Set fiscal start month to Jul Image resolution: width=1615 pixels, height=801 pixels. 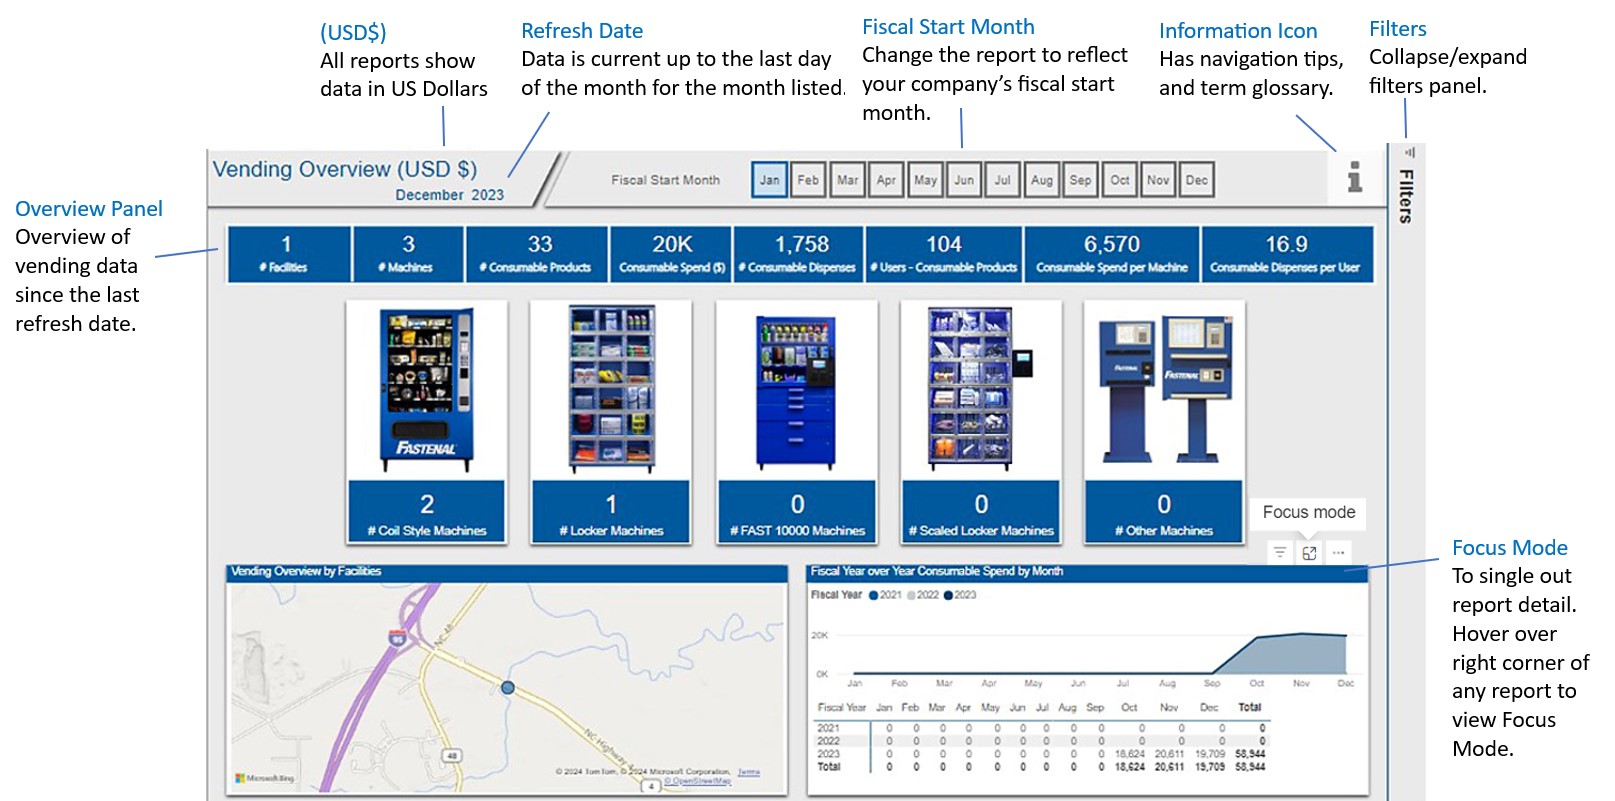(1002, 180)
